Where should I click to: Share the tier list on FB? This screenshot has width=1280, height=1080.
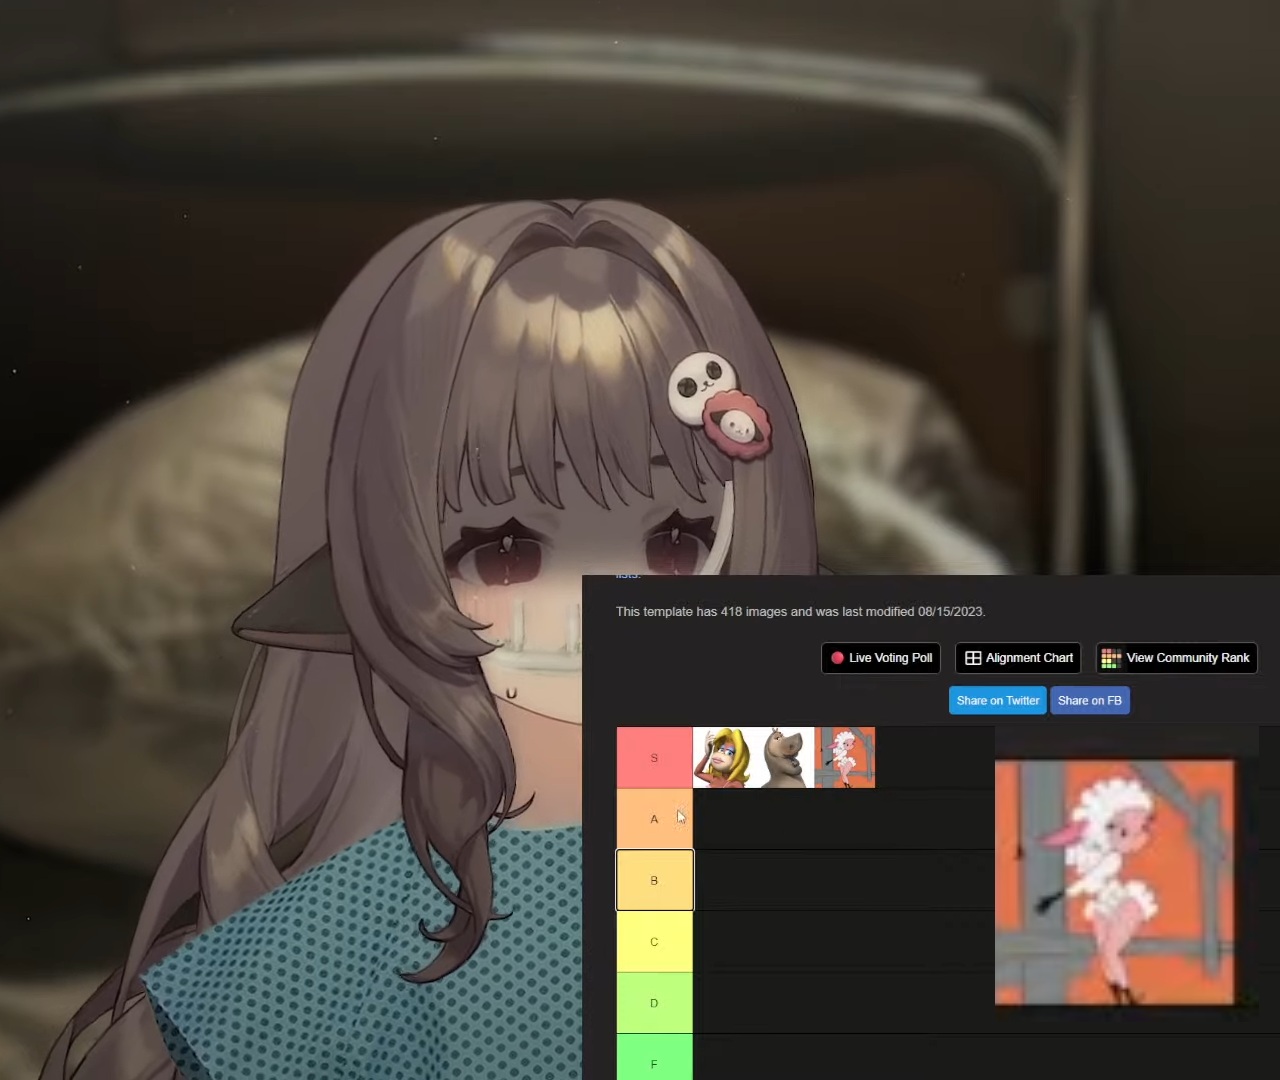point(1090,700)
